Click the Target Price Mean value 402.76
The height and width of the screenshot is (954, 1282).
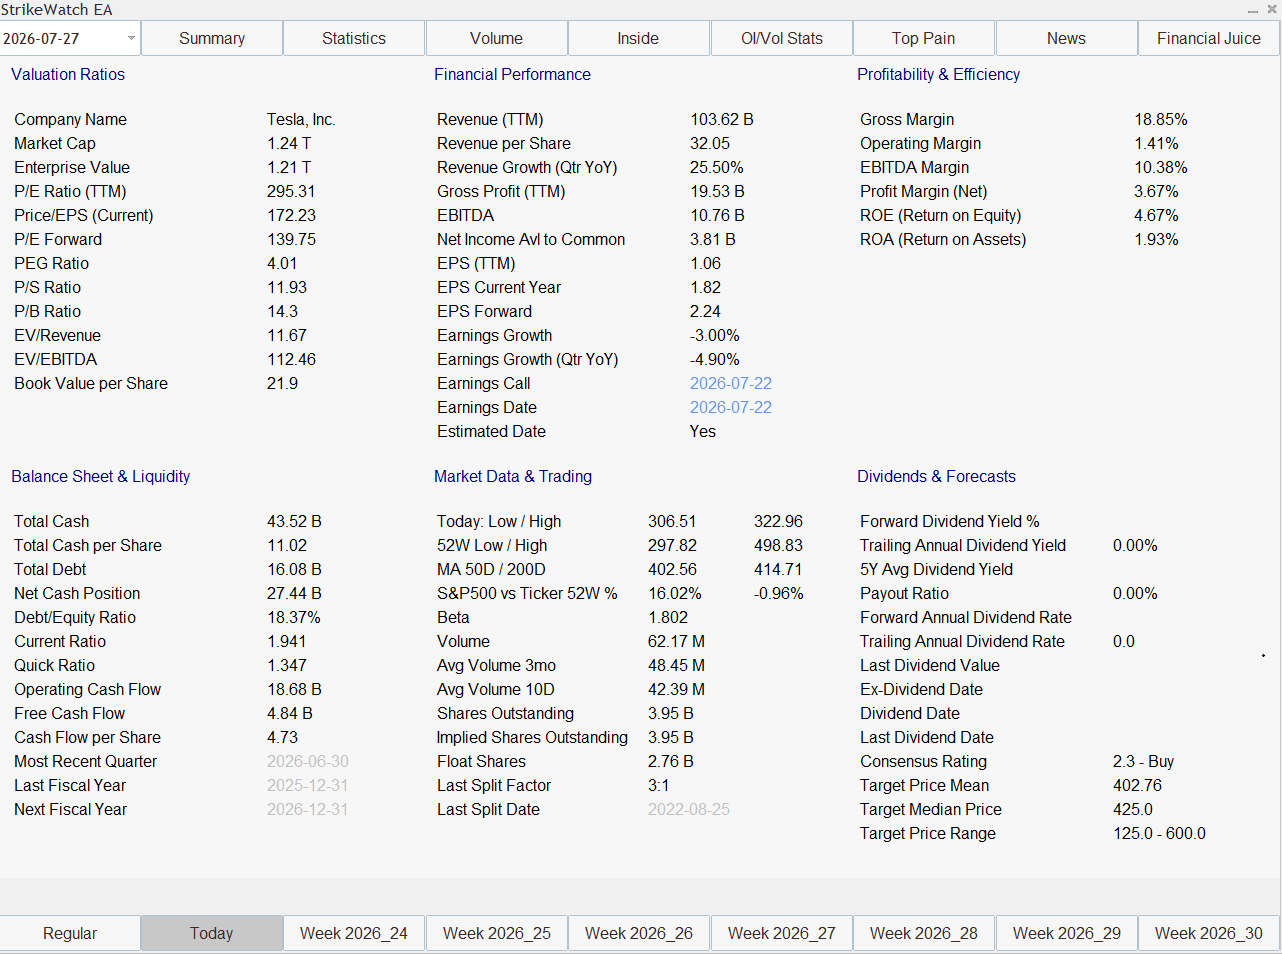(x=1137, y=786)
